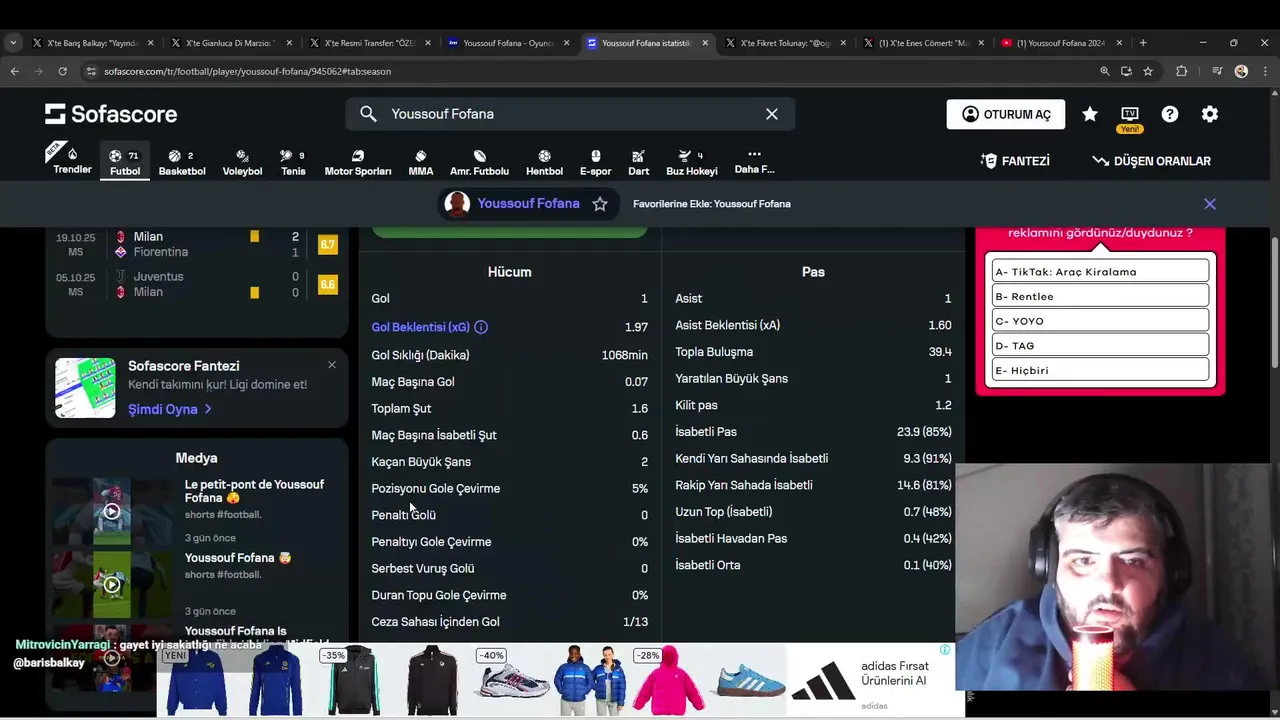
Task: Open a new browser tab
Action: [1143, 43]
